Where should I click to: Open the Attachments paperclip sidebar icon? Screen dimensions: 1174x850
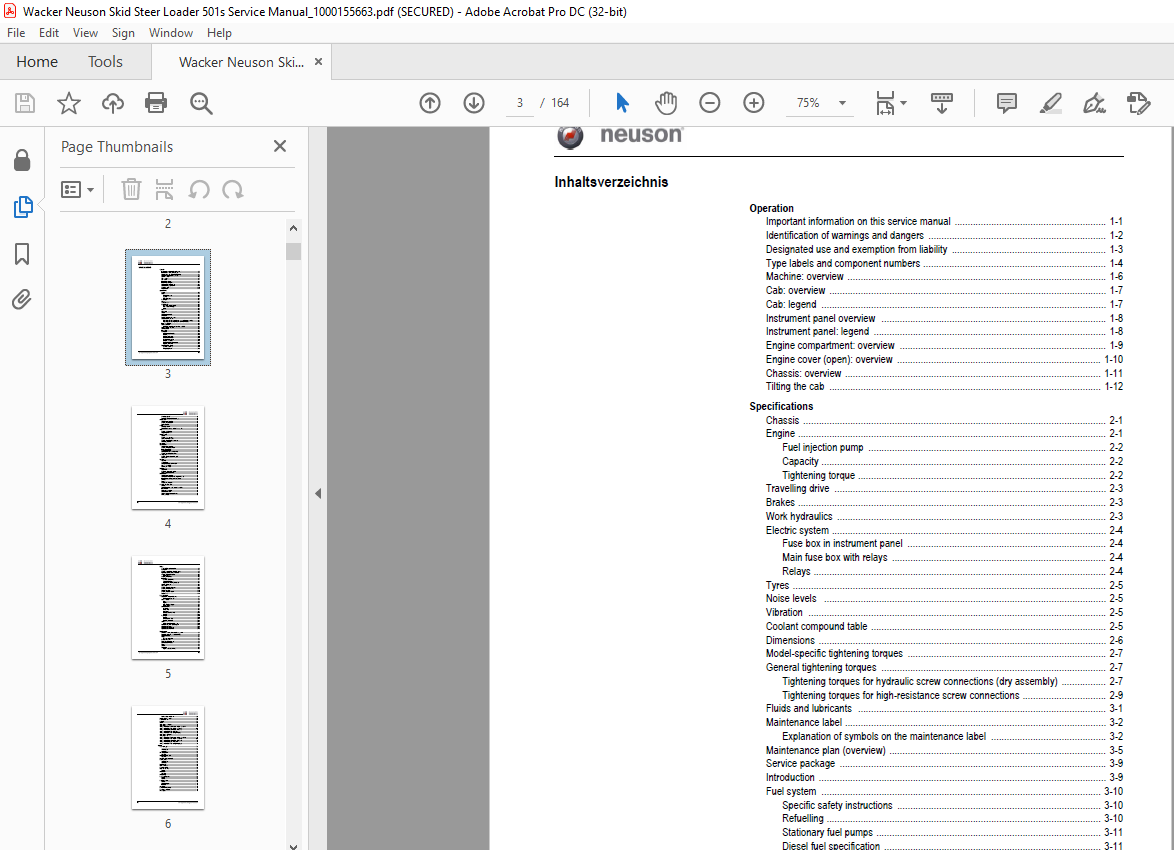click(x=22, y=300)
